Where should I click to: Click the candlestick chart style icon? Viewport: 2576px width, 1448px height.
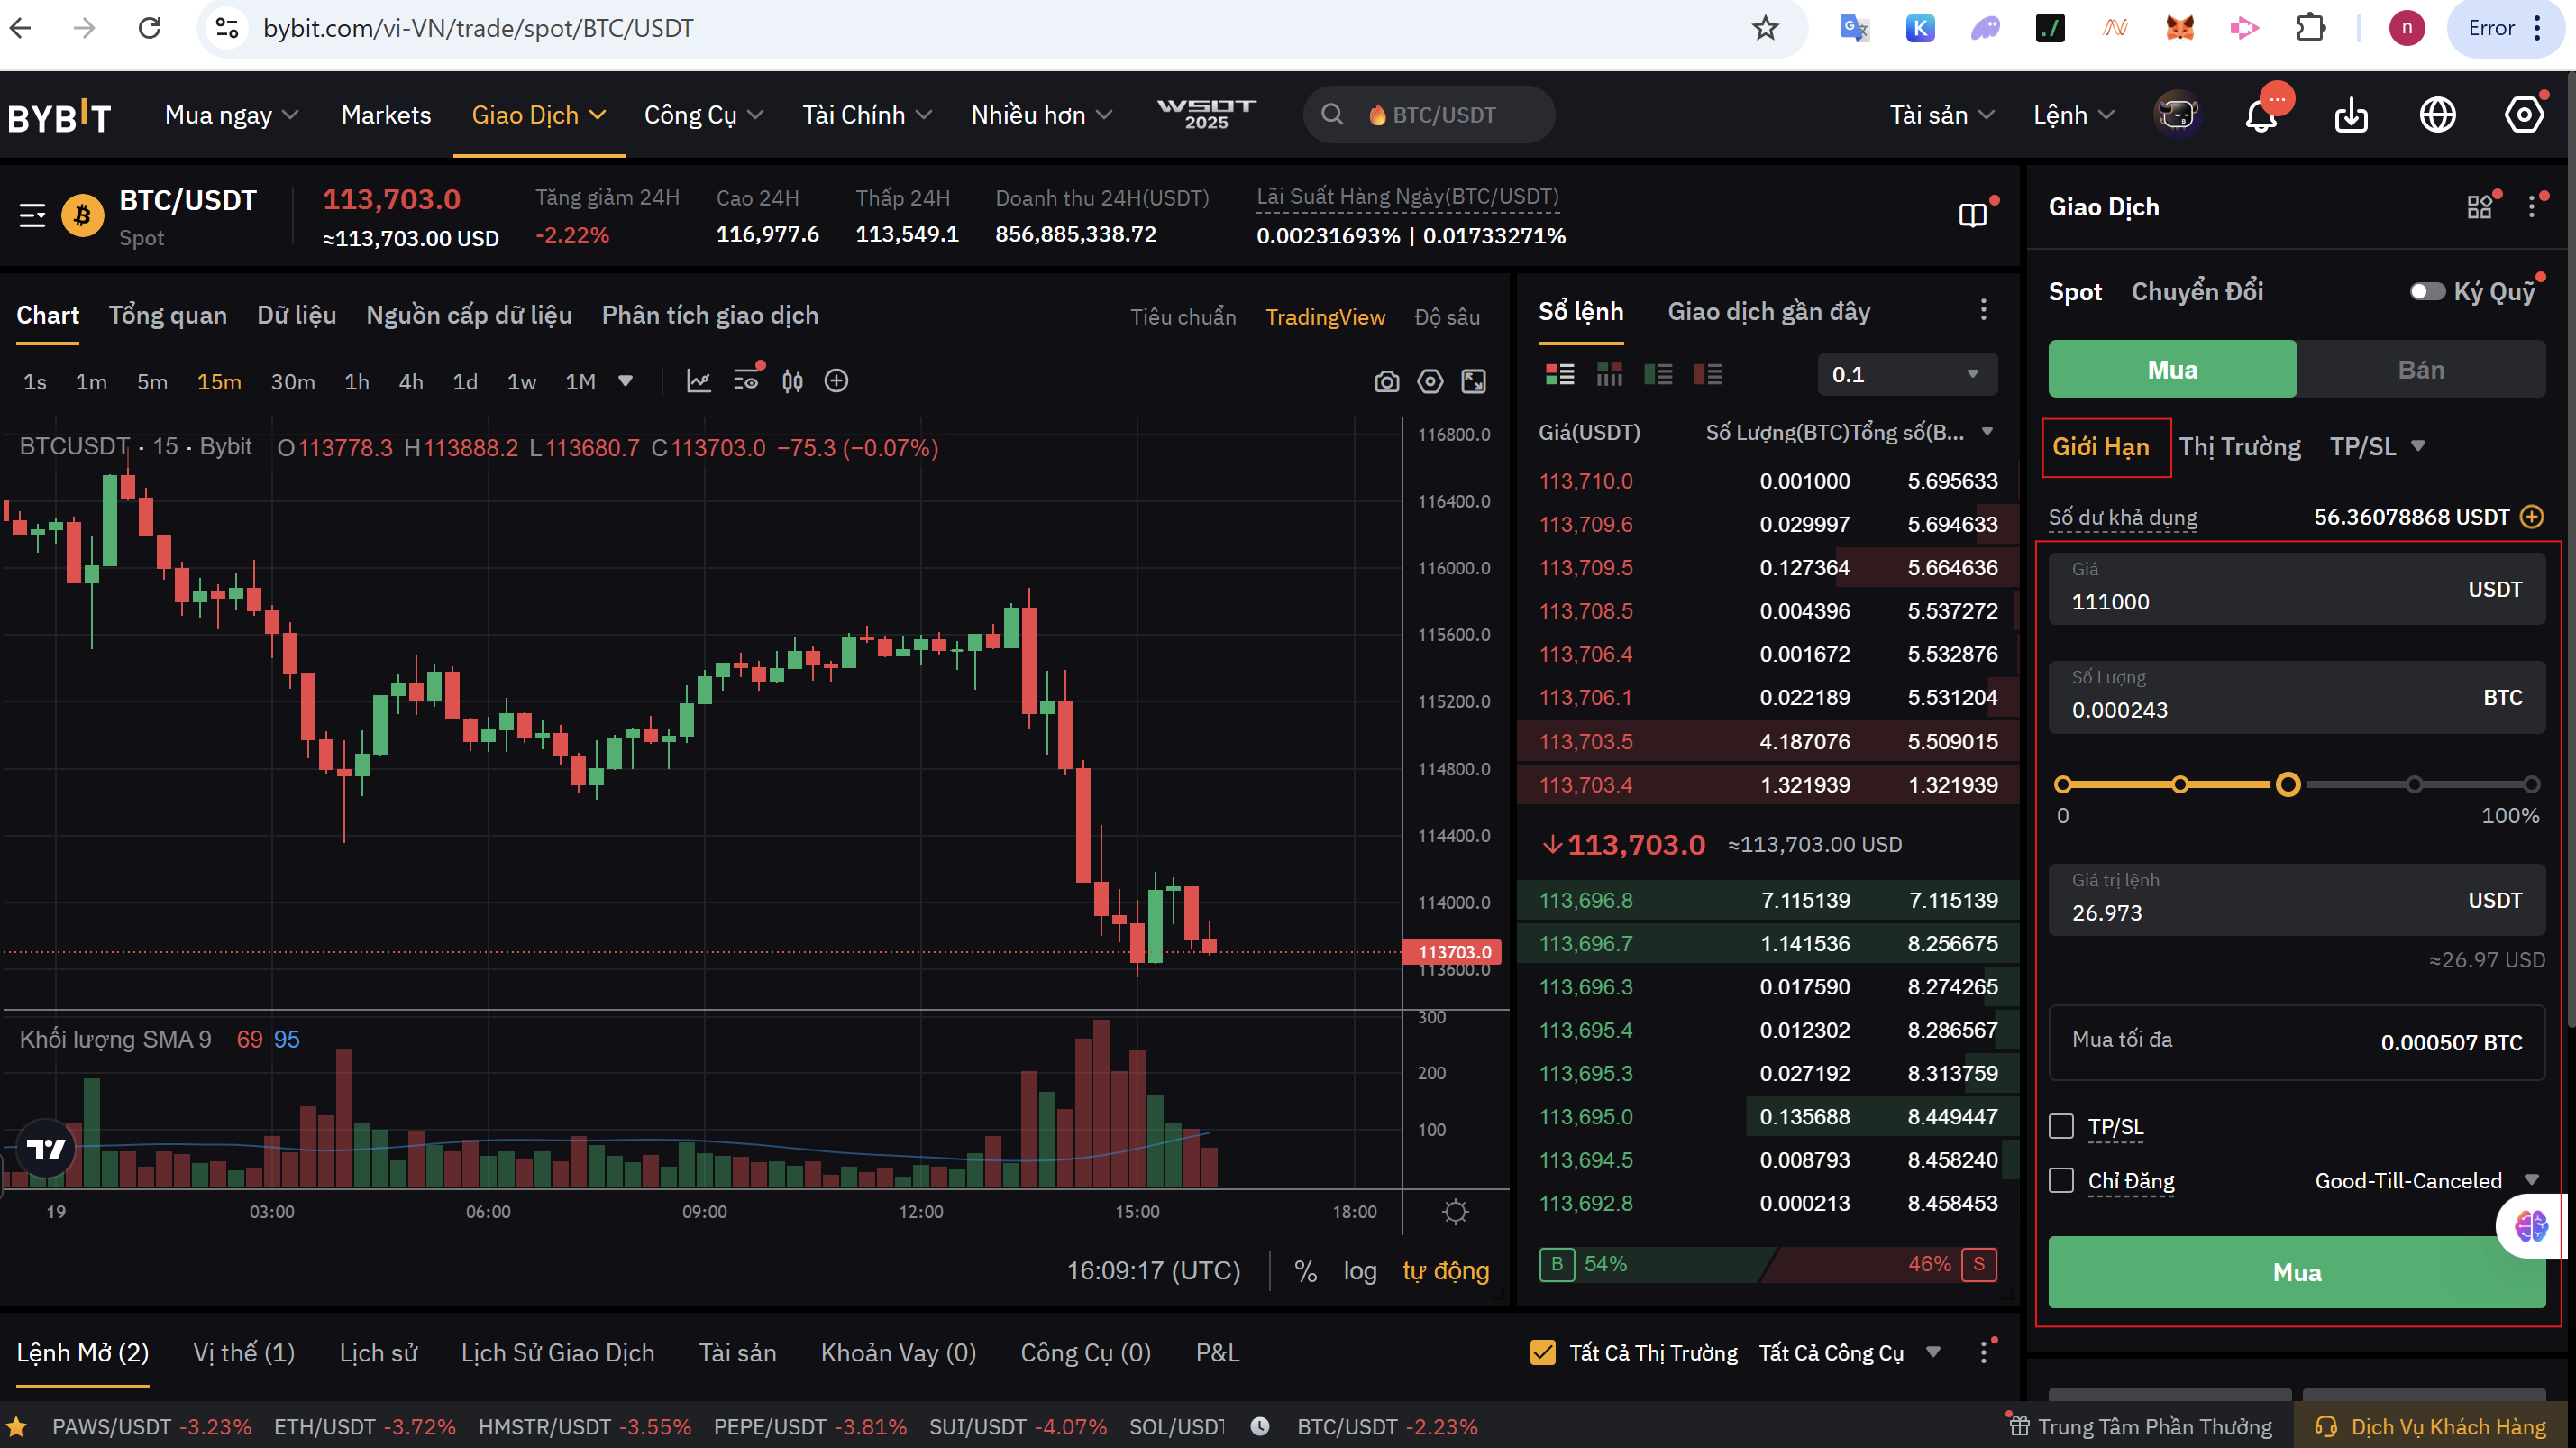tap(792, 381)
